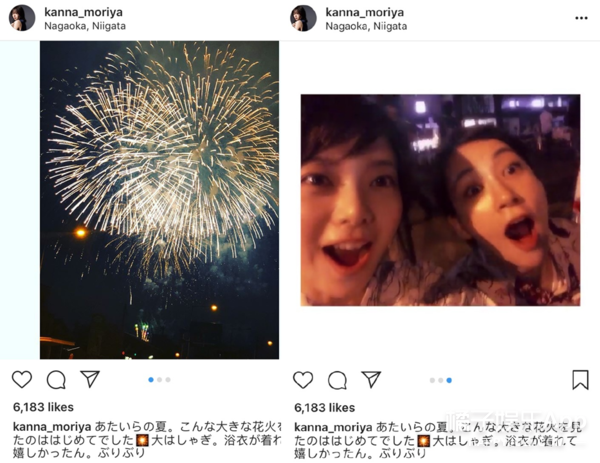600x463 pixels.
Task: Tap the fireworks photo
Action: point(159,200)
